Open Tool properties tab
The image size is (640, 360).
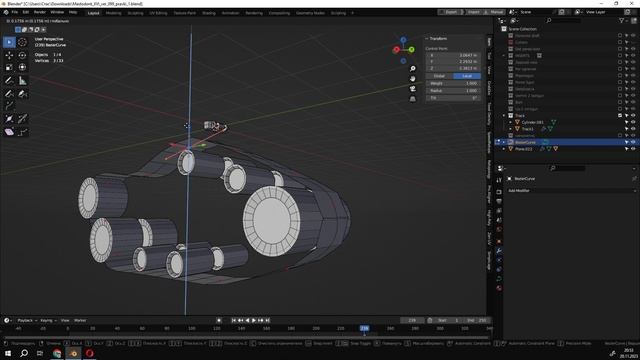[499, 180]
